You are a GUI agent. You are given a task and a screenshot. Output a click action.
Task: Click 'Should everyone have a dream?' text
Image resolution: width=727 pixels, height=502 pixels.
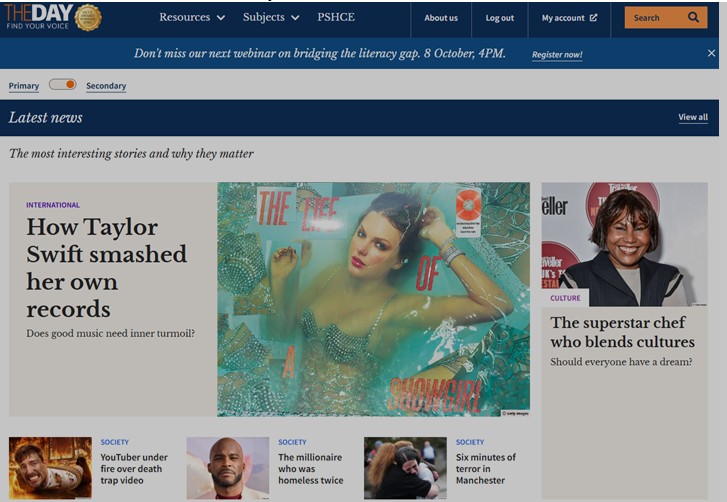(621, 362)
